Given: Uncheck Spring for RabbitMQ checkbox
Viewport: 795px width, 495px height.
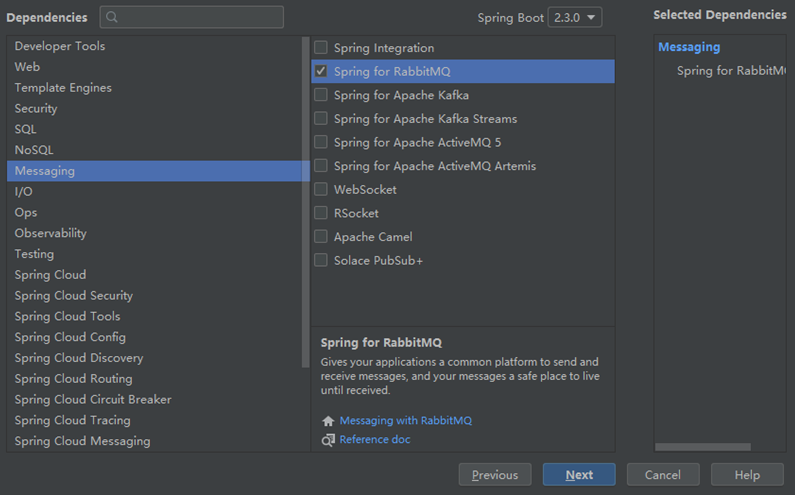Looking at the screenshot, I should 321,71.
